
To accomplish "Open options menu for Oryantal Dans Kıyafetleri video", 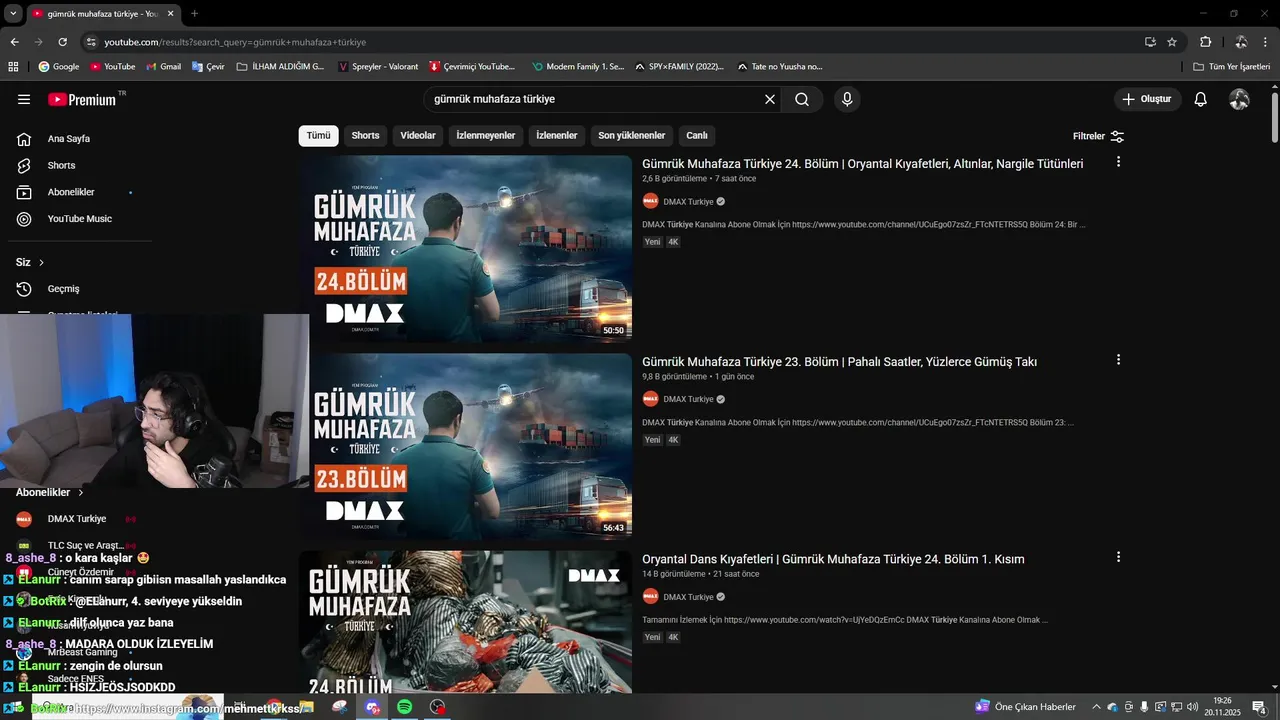I will point(1118,557).
